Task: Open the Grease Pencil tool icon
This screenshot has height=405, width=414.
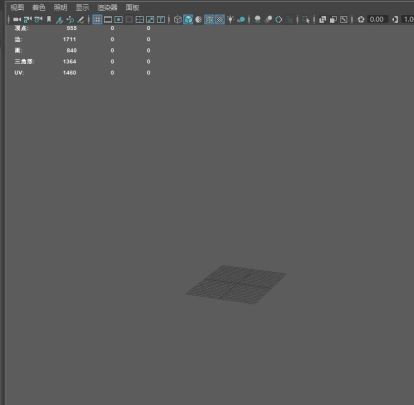Action: point(80,20)
